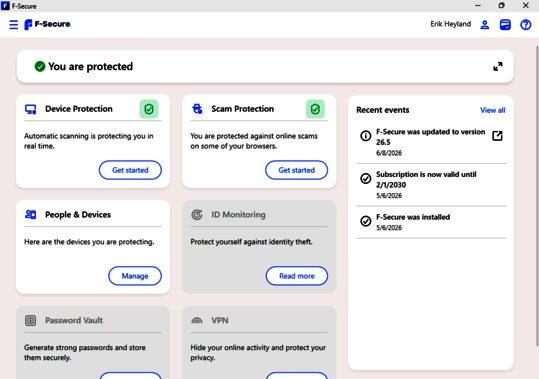The height and width of the screenshot is (379, 539).
Task: Click 'Automatic scanning is protecting you' description
Action: (x=89, y=141)
